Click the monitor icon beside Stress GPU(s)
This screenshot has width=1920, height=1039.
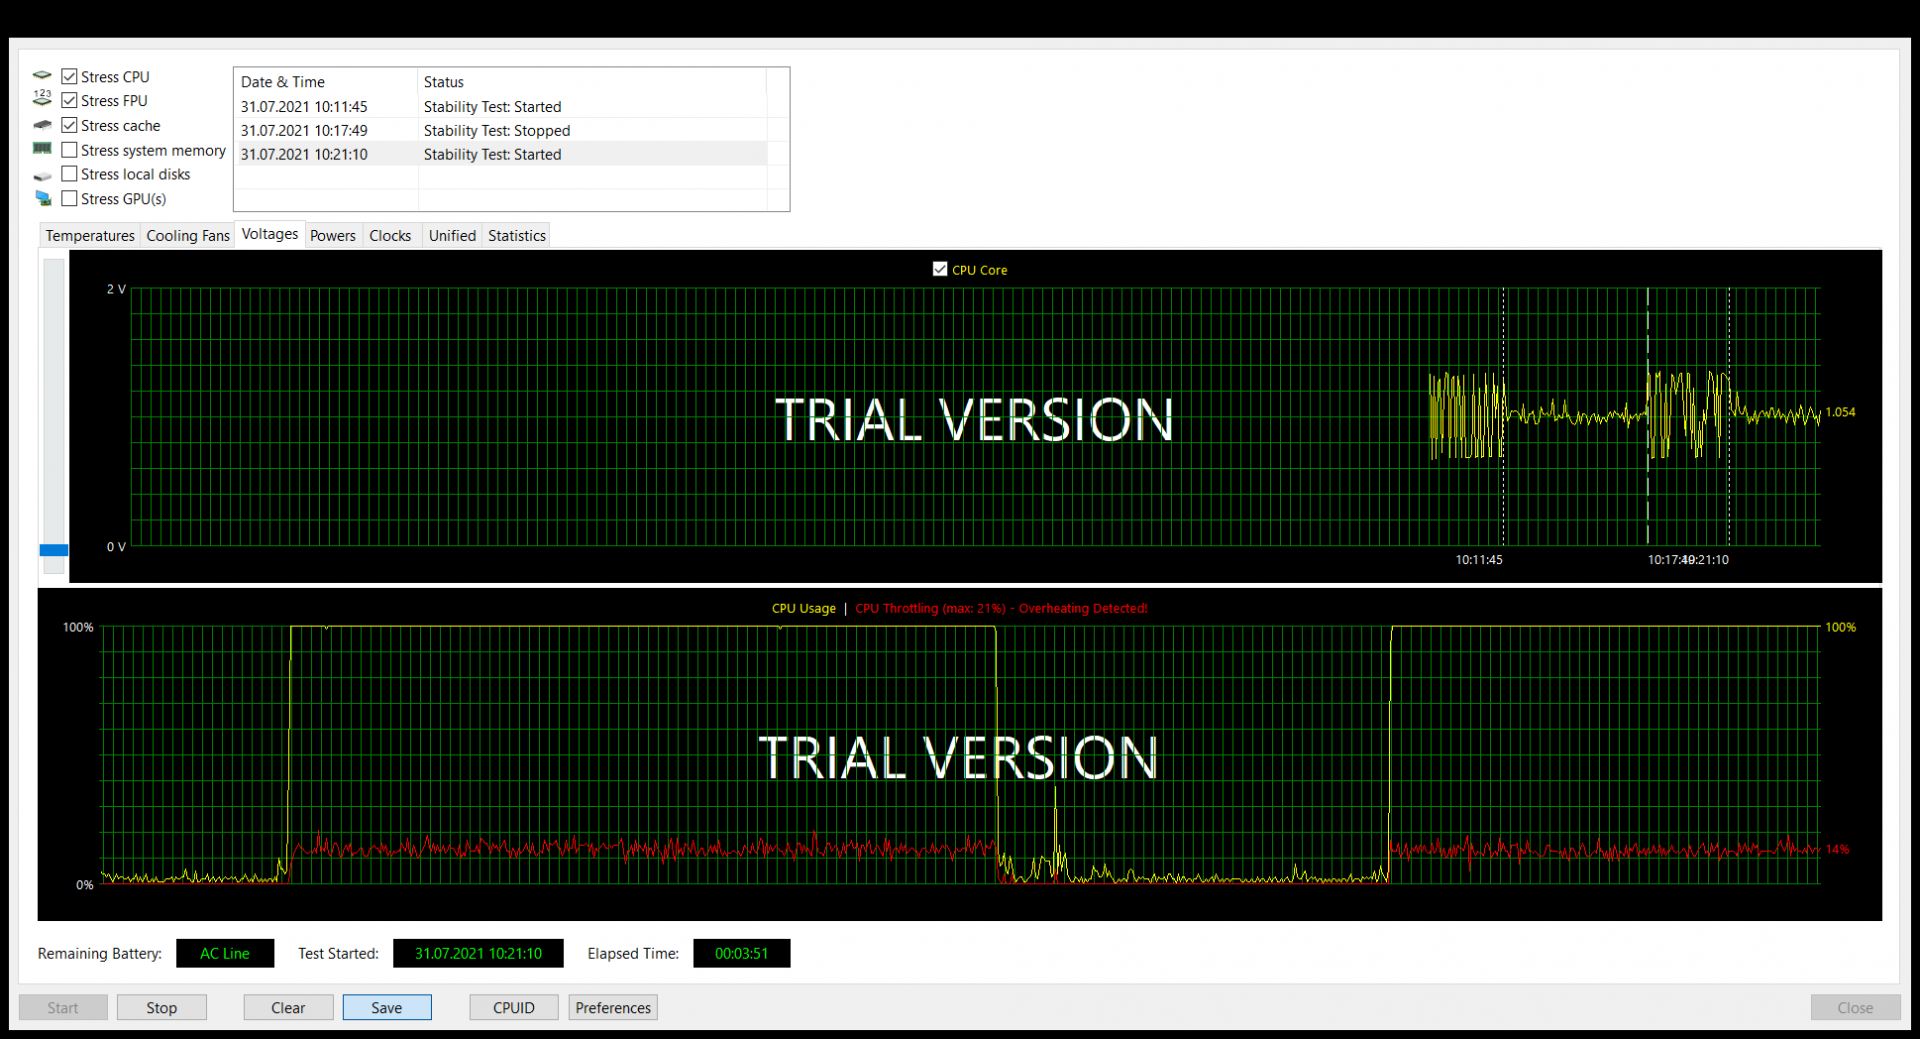(x=42, y=198)
